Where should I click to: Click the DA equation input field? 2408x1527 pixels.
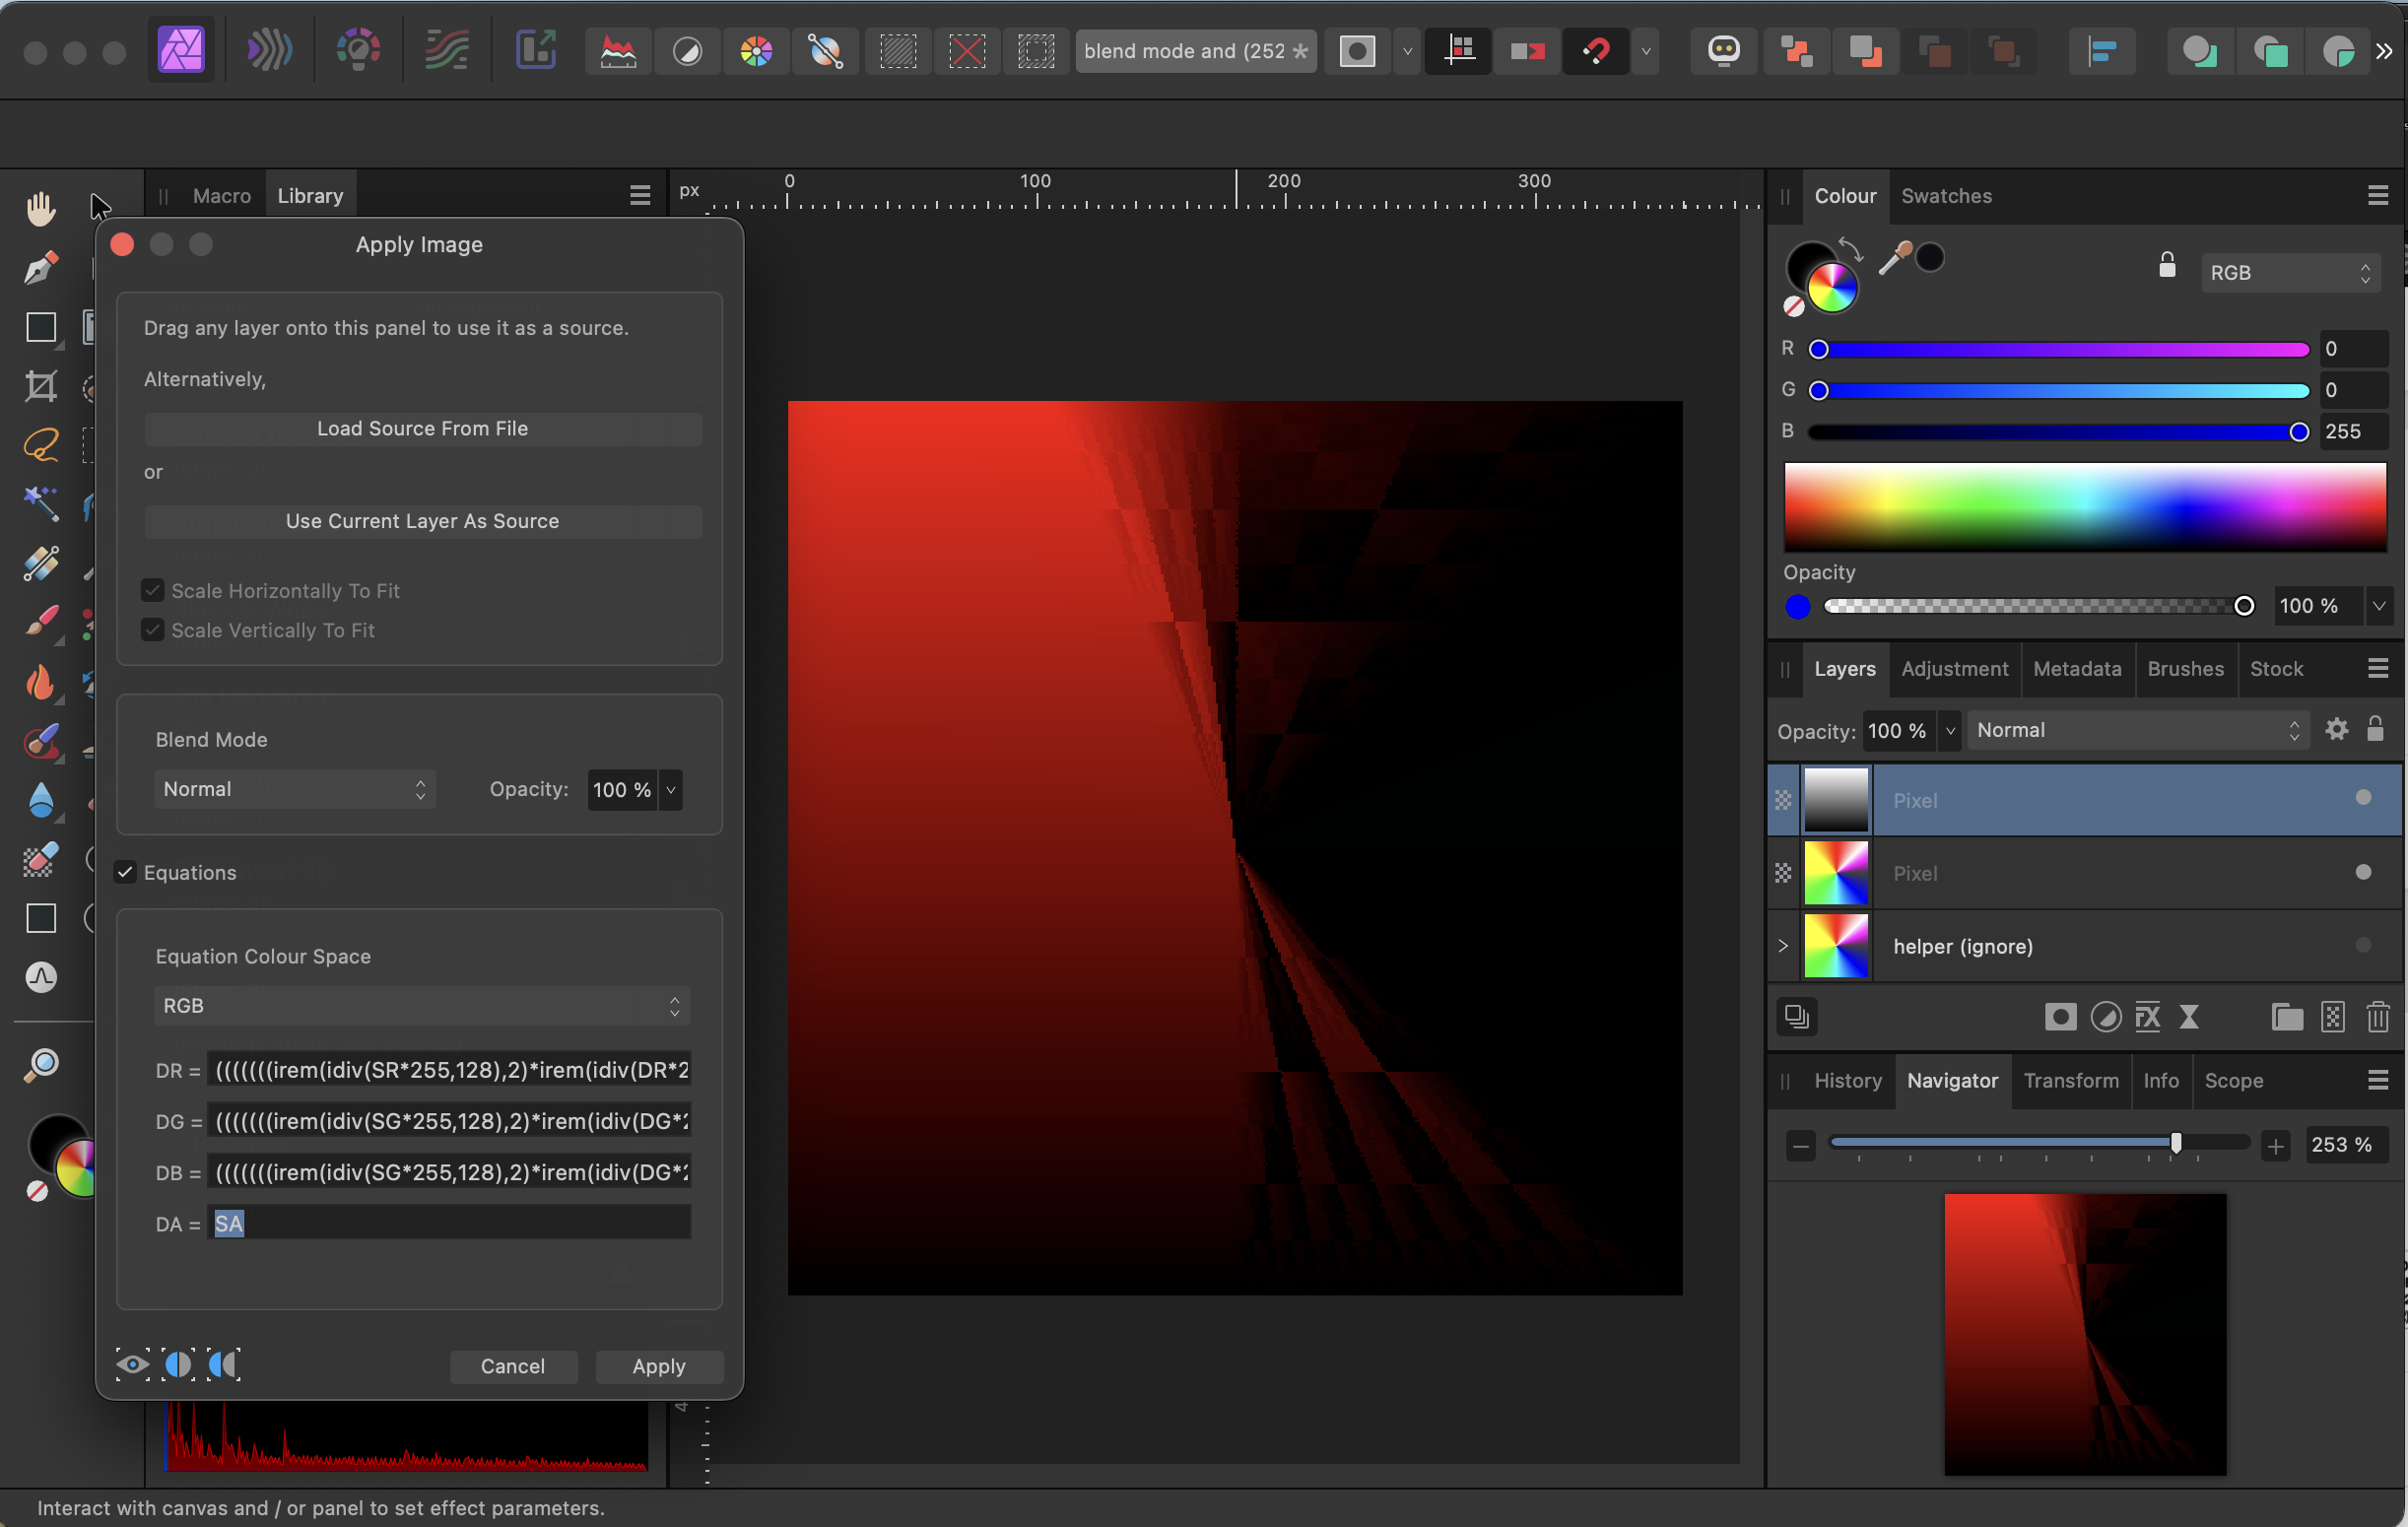click(x=450, y=1222)
